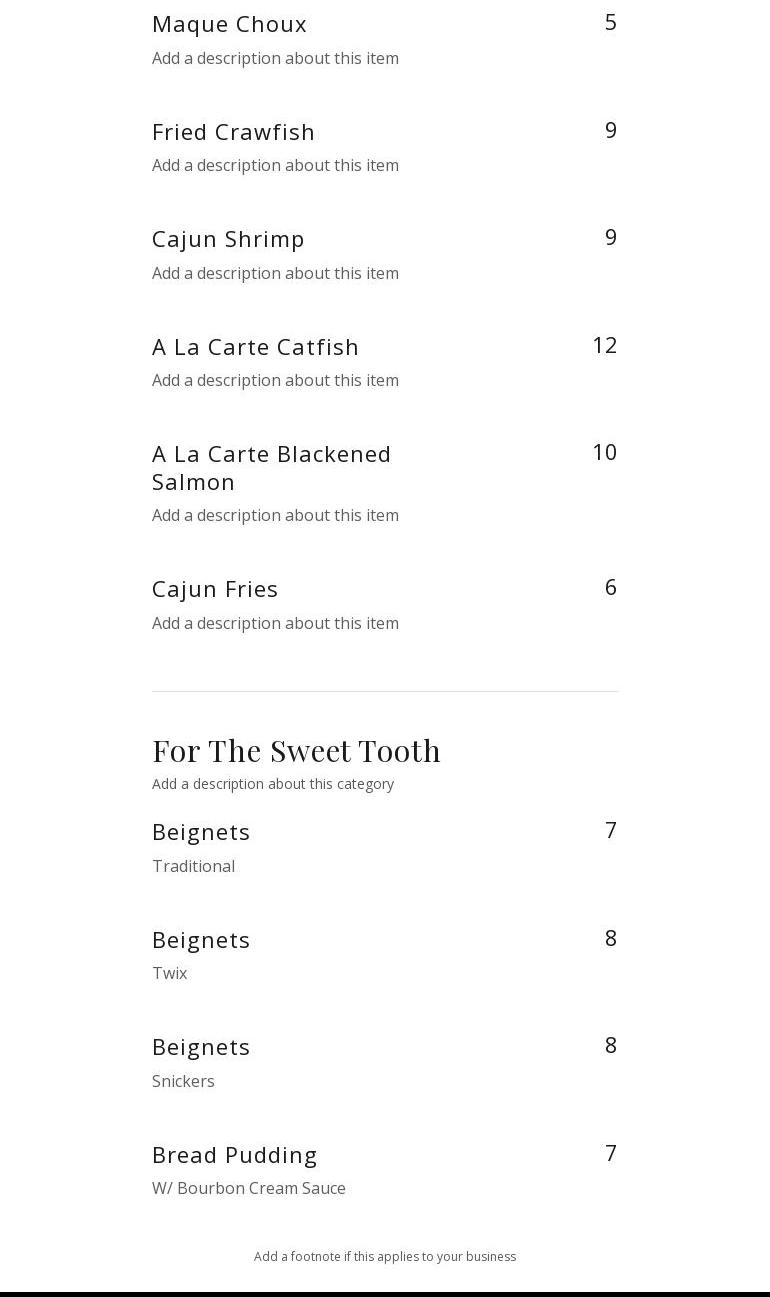Click the Maque Choux item title

229,24
